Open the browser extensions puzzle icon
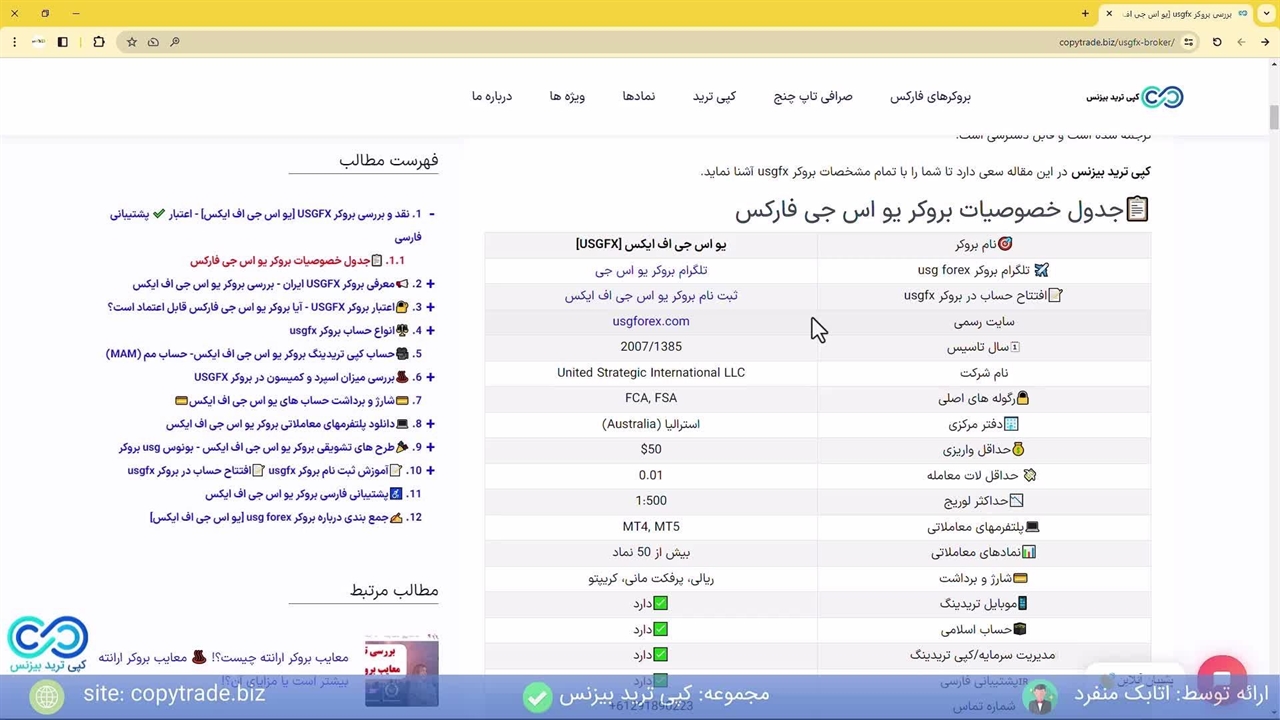 point(98,42)
